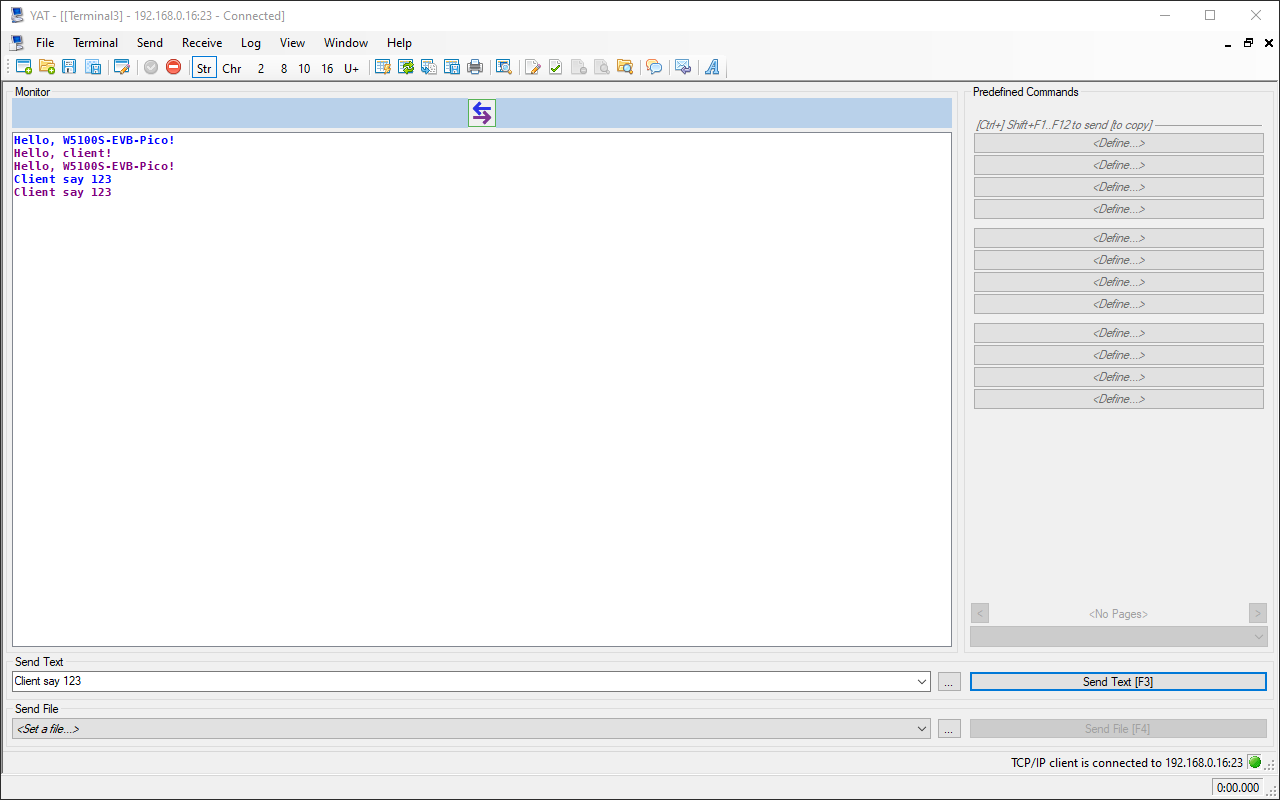Click the speech bubble auto-response icon

click(654, 68)
